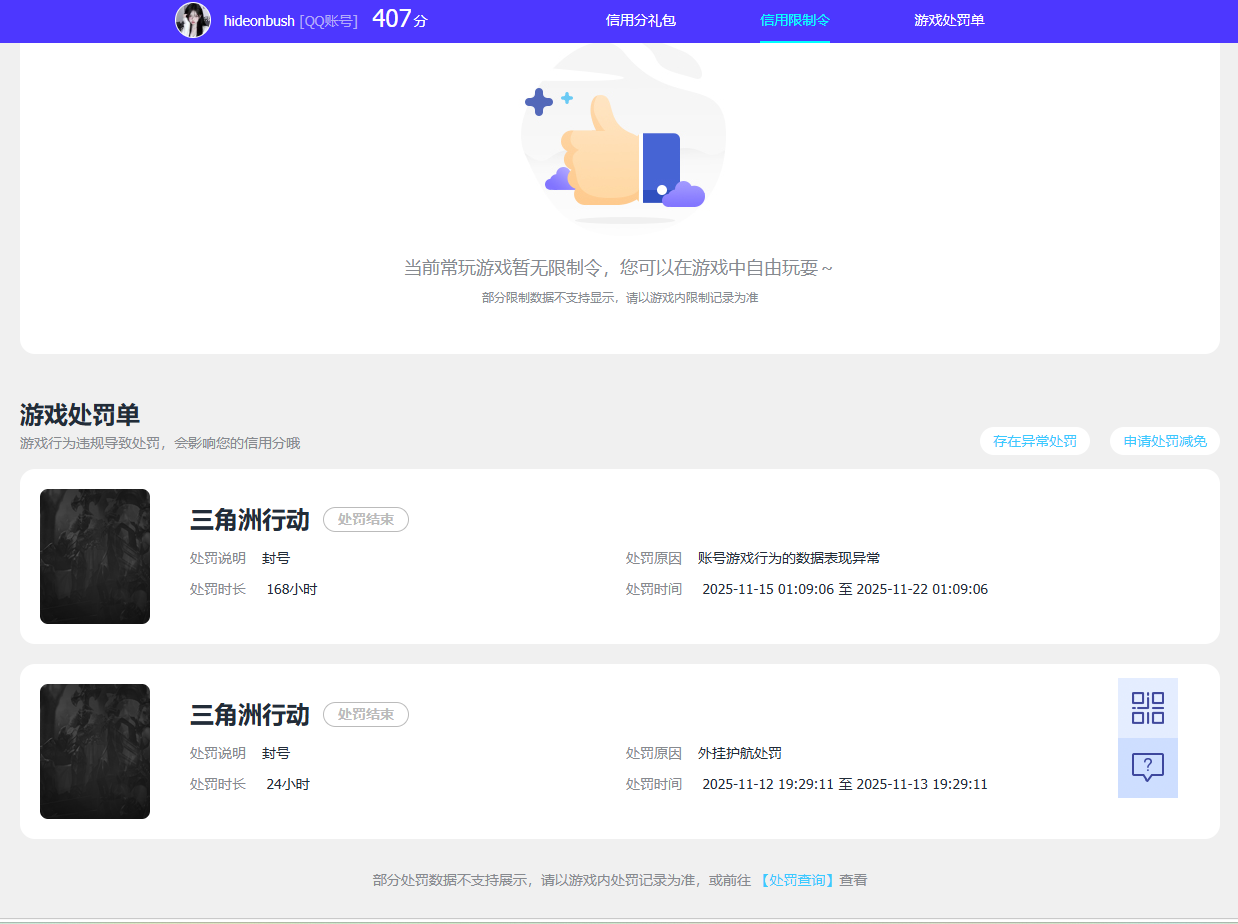Click the 游戏行为违规导致处罚 subtitle
The width and height of the screenshot is (1238, 924).
tap(160, 443)
